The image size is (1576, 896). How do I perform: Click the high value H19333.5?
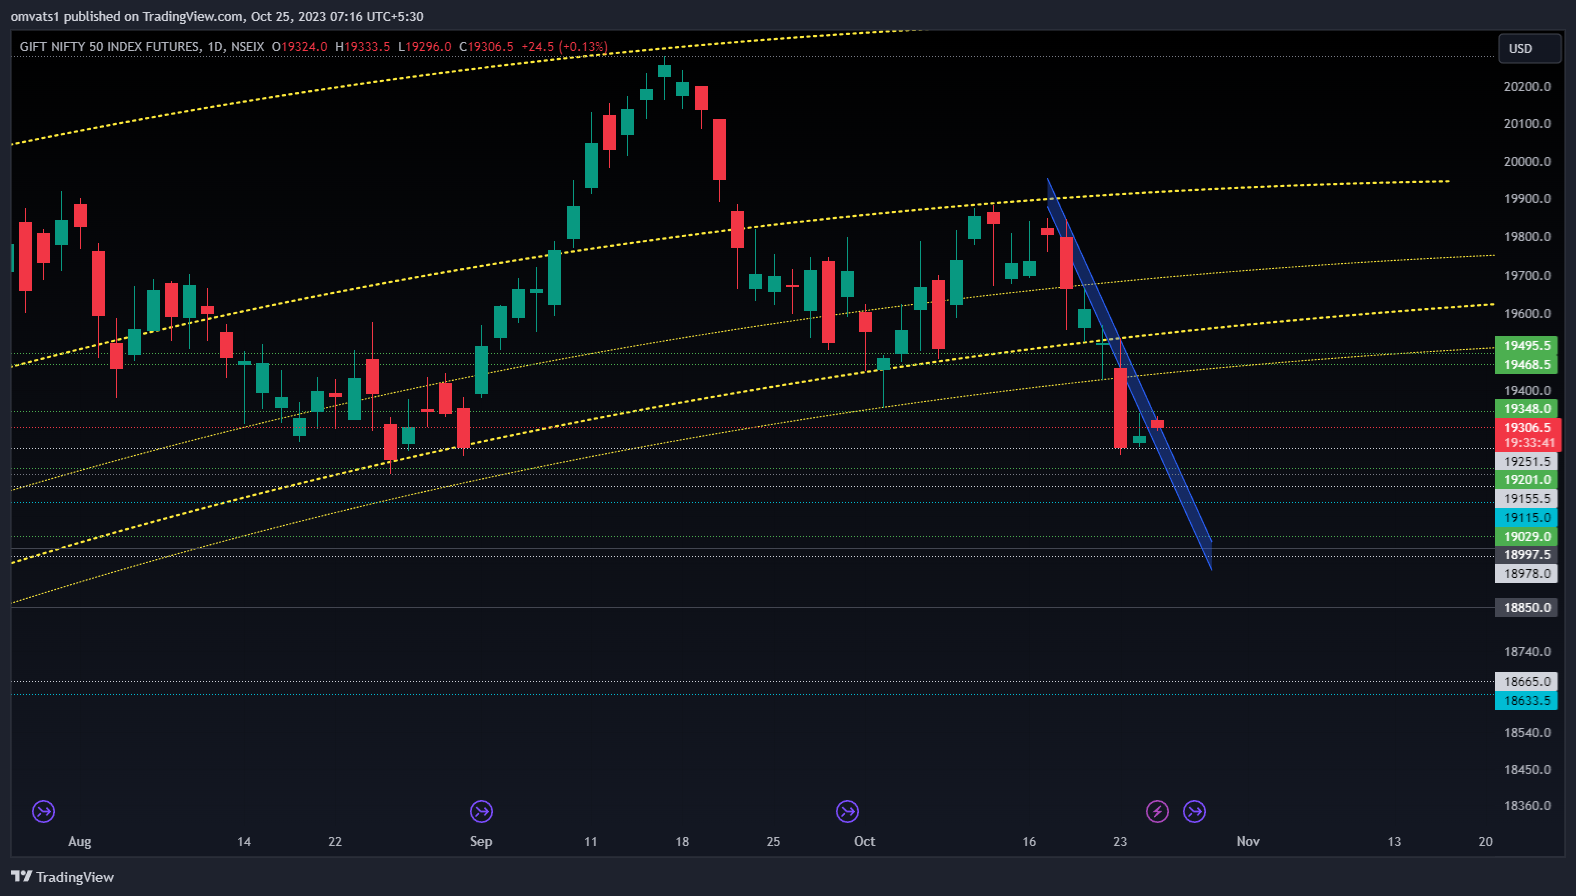coord(363,47)
